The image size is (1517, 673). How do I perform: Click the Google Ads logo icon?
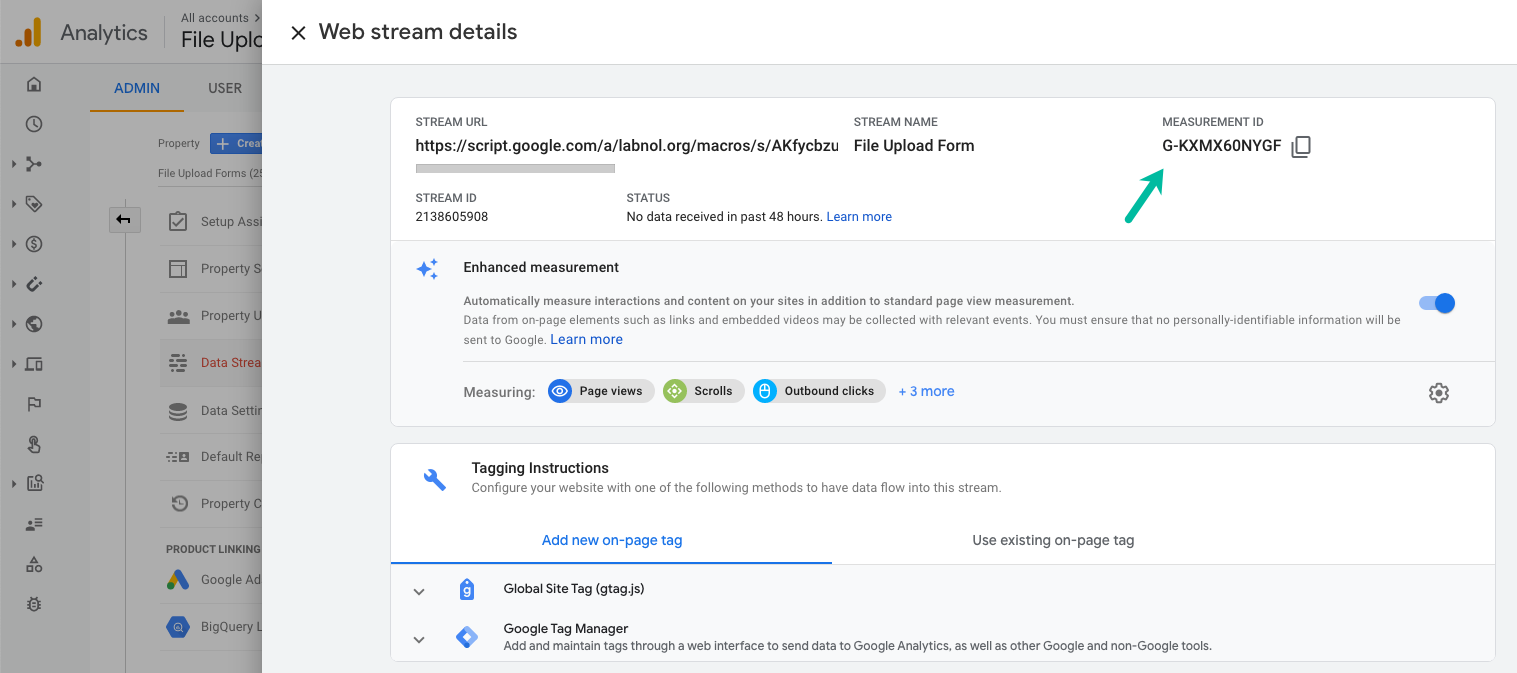tap(178, 580)
